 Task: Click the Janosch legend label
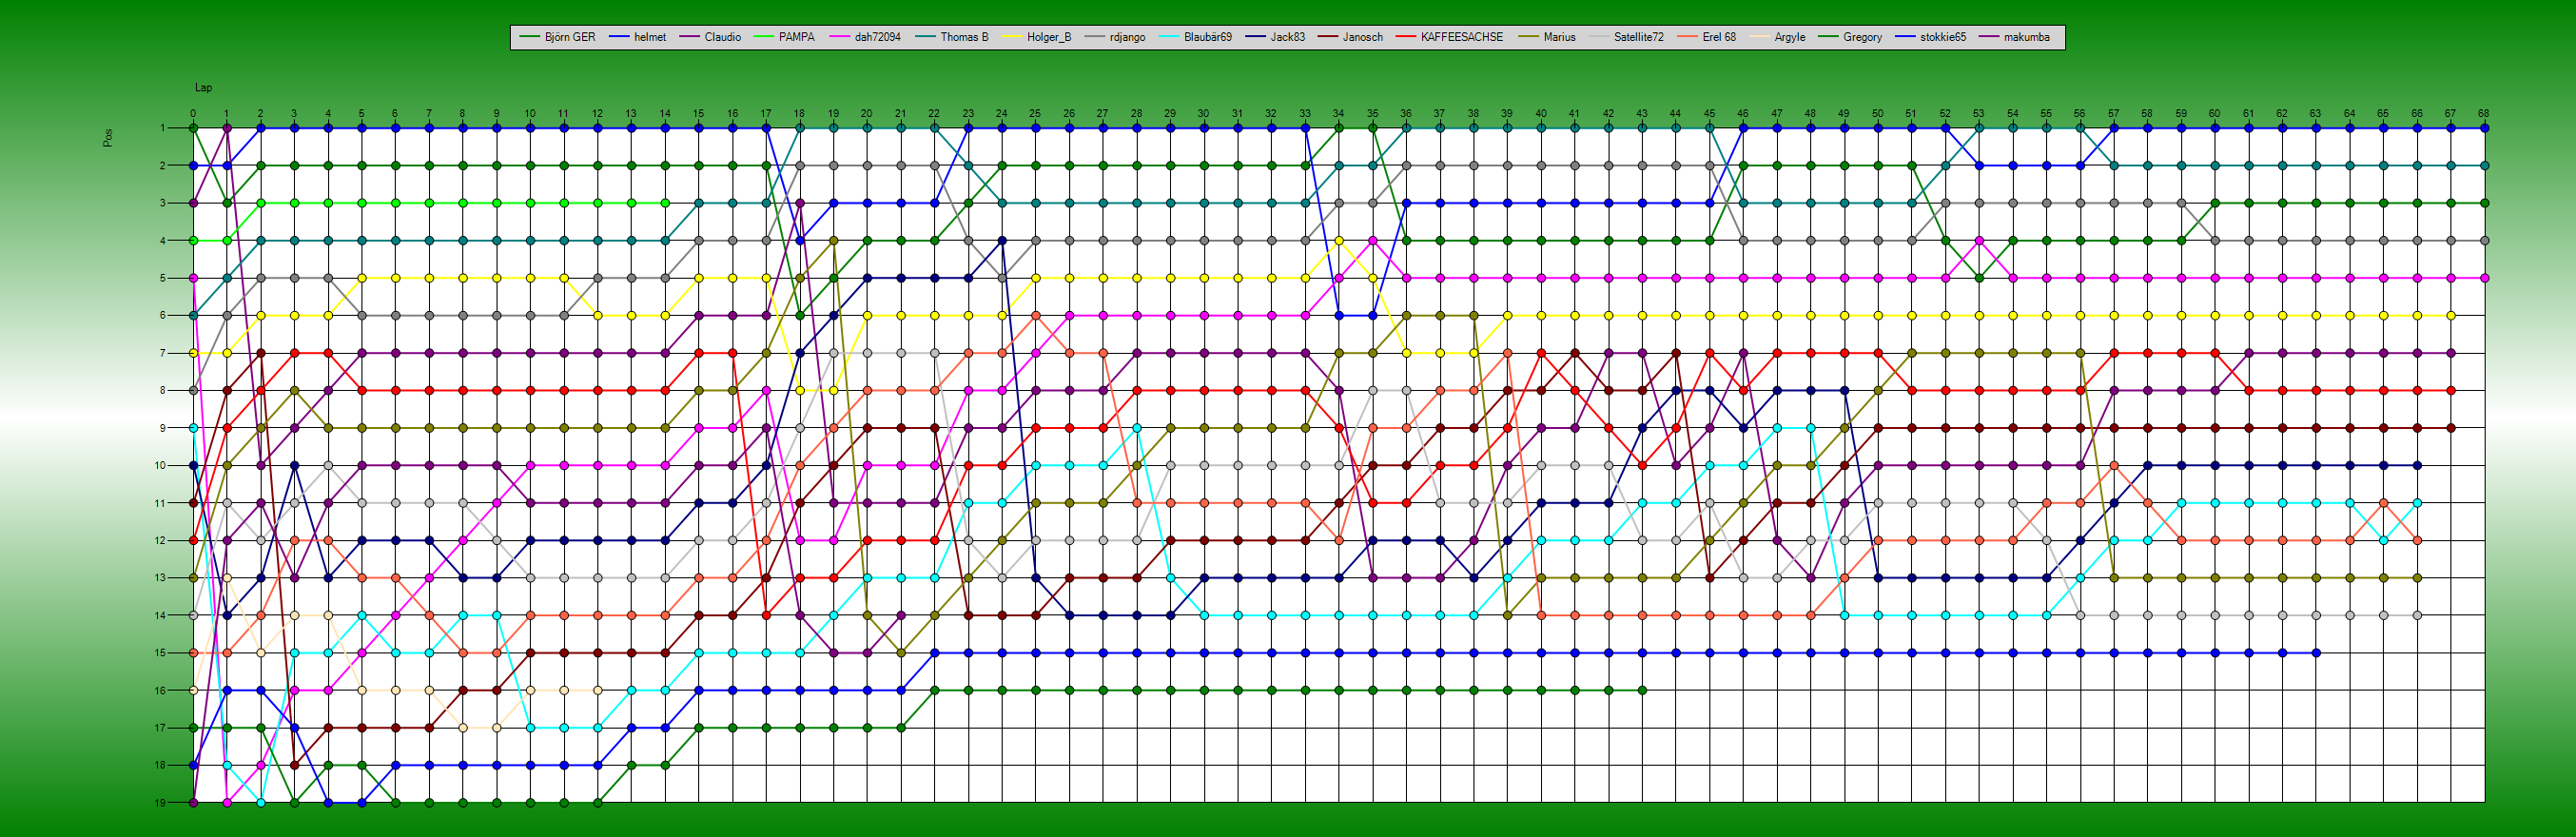pyautogui.click(x=1362, y=37)
